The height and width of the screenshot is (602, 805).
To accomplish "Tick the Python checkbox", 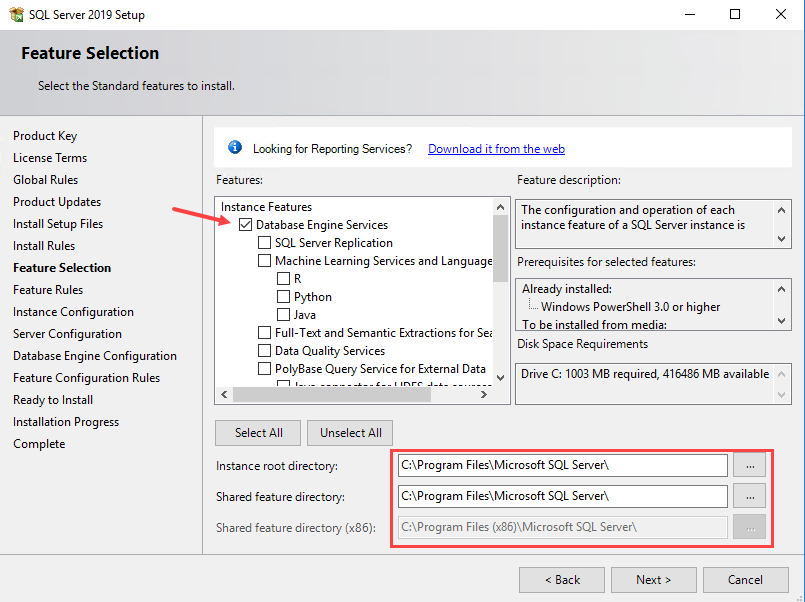I will click(x=283, y=297).
